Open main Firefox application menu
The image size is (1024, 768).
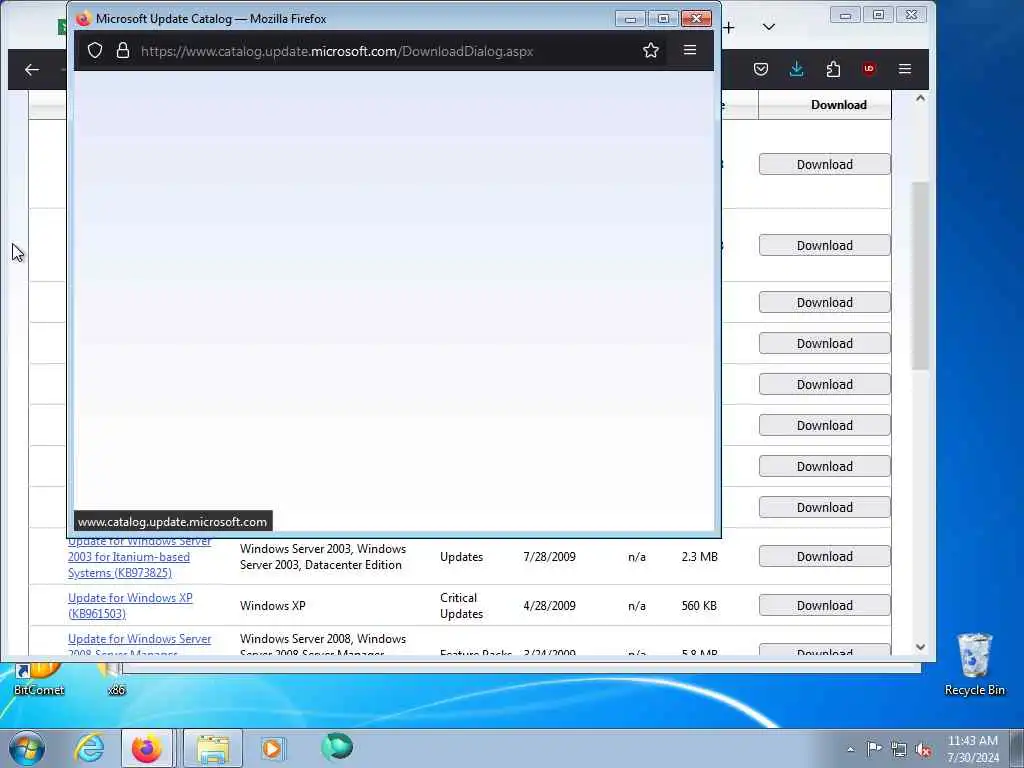coord(904,69)
